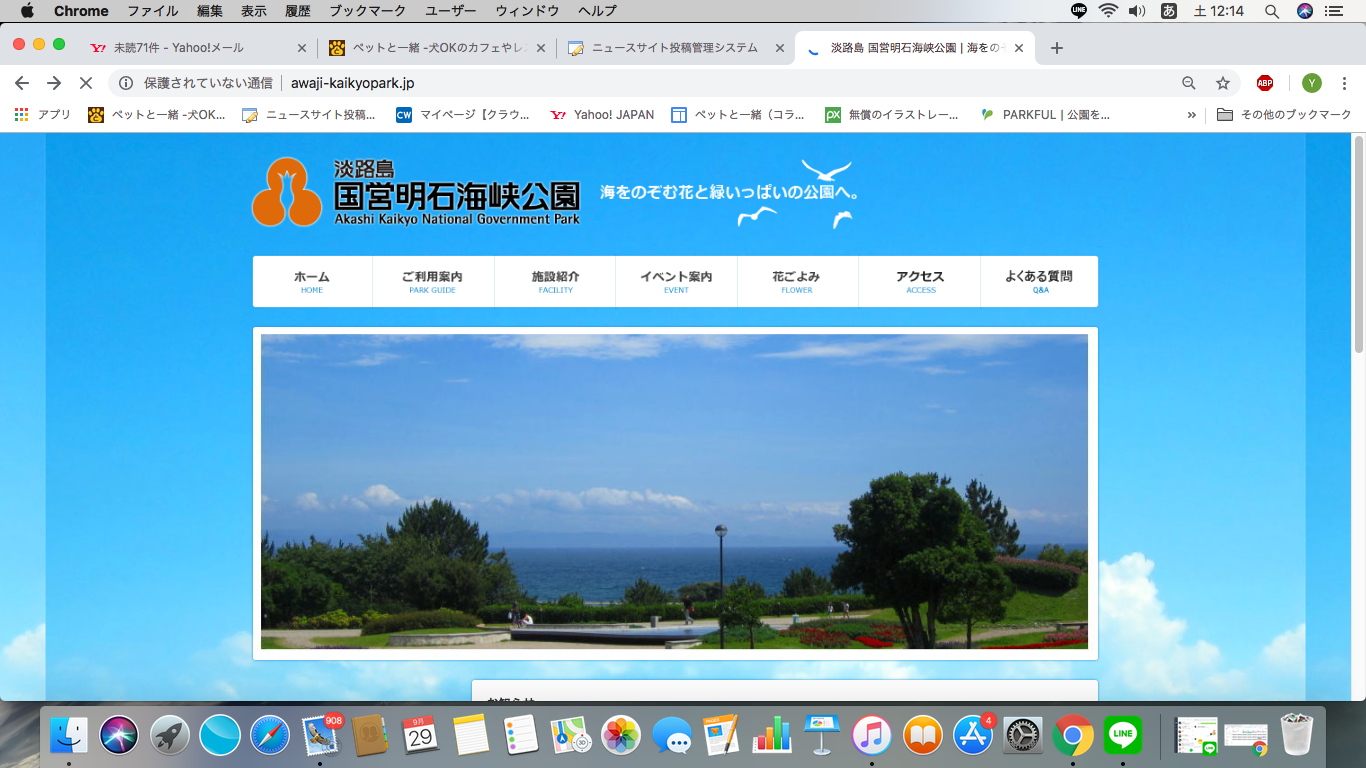This screenshot has height=768, width=1366.
Task: Open Launchpad rocket icon in Dock
Action: coord(170,736)
